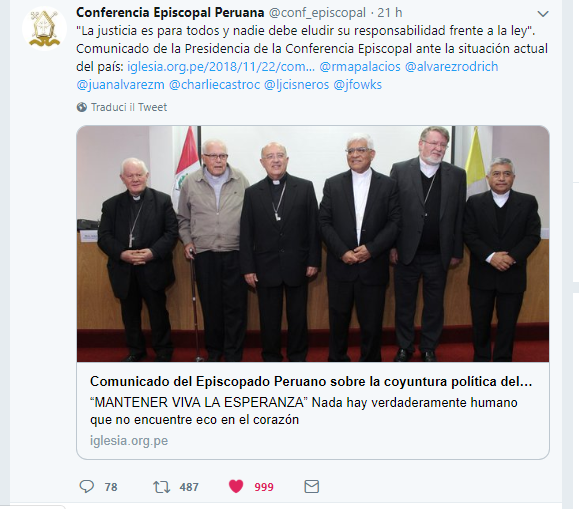Open the bishops group photo preview
Screen dimensions: 579x509
click(313, 244)
